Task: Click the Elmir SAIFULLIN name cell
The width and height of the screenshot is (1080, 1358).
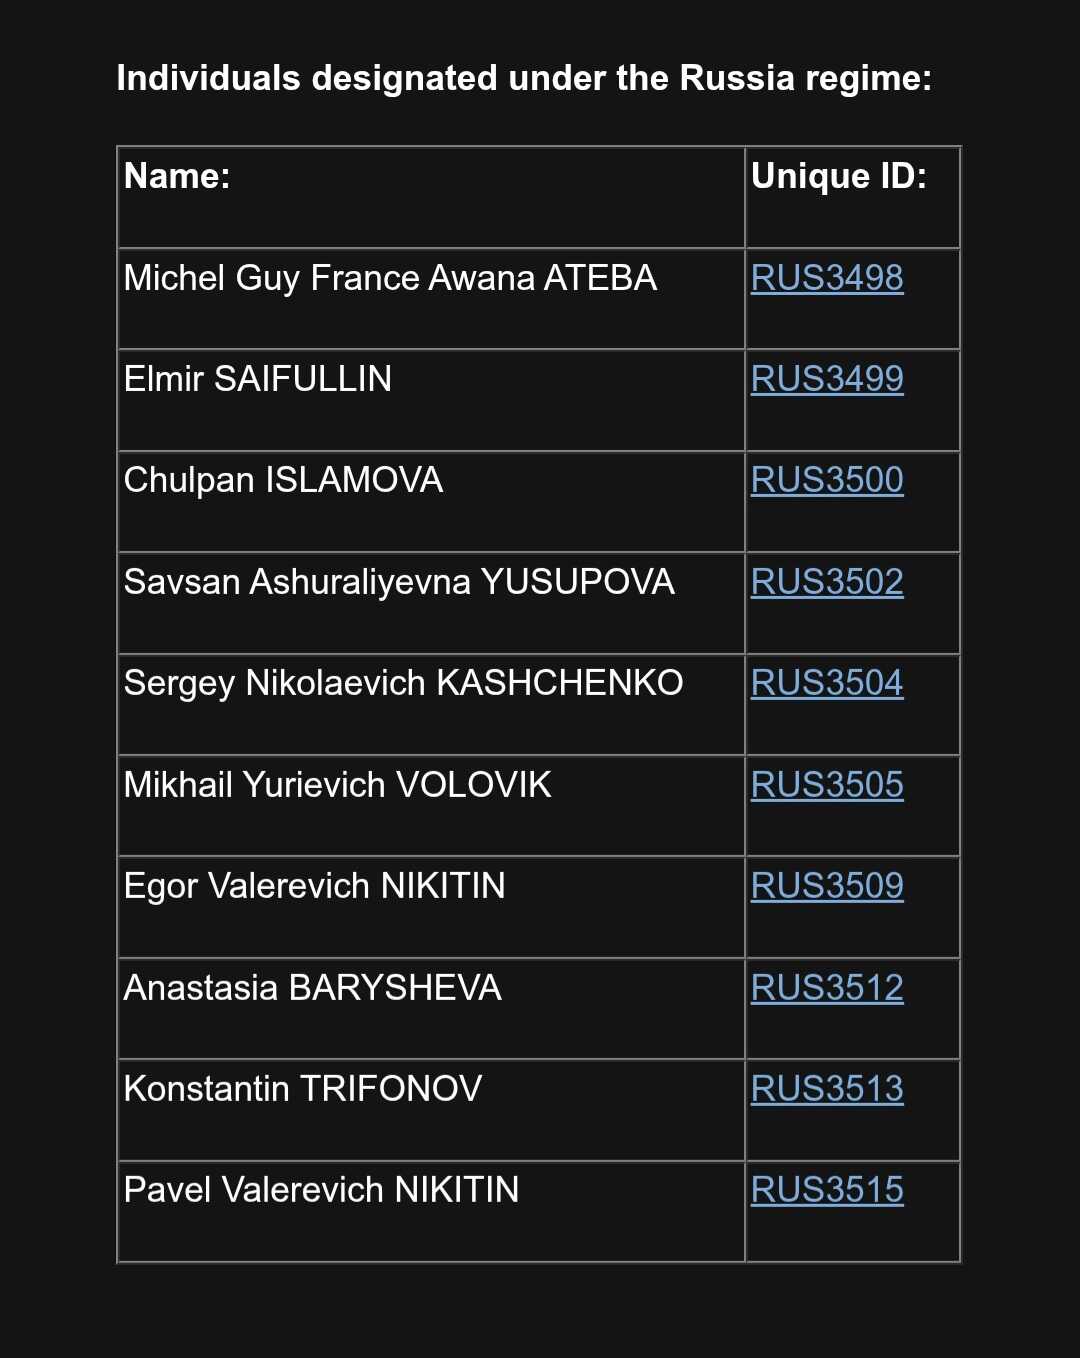Action: pyautogui.click(x=431, y=400)
